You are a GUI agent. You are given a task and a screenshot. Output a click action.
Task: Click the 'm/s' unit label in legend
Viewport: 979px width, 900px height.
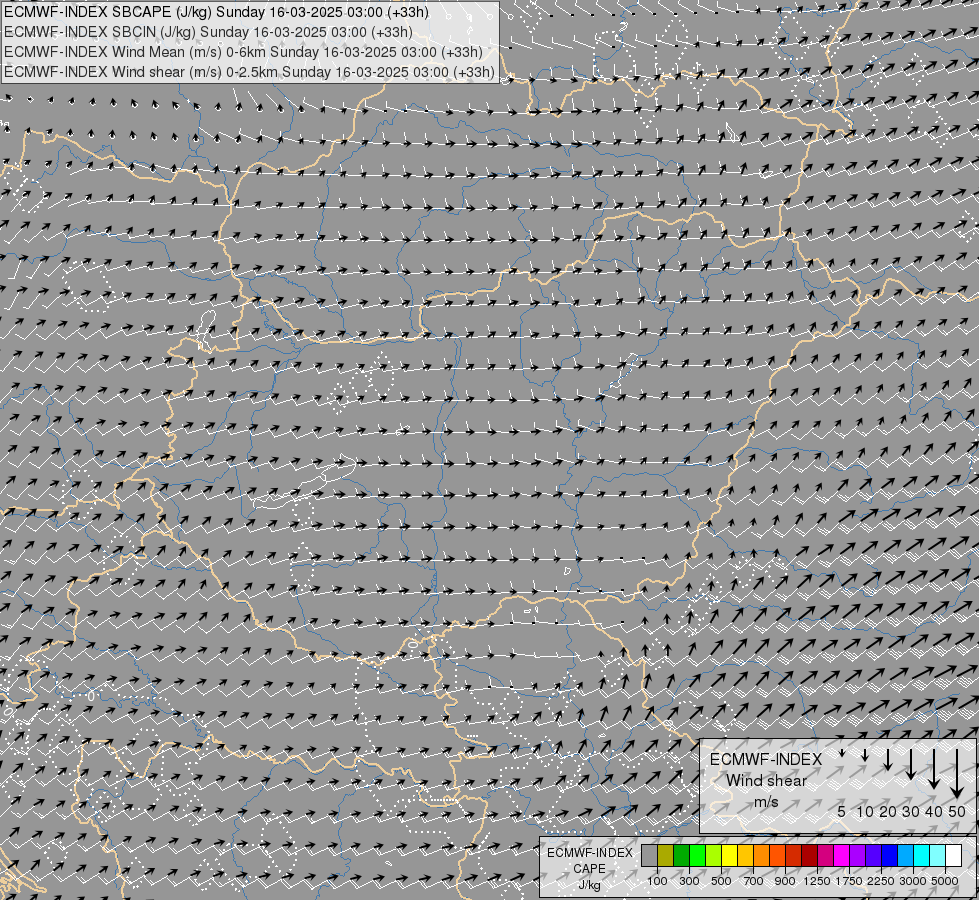point(766,801)
